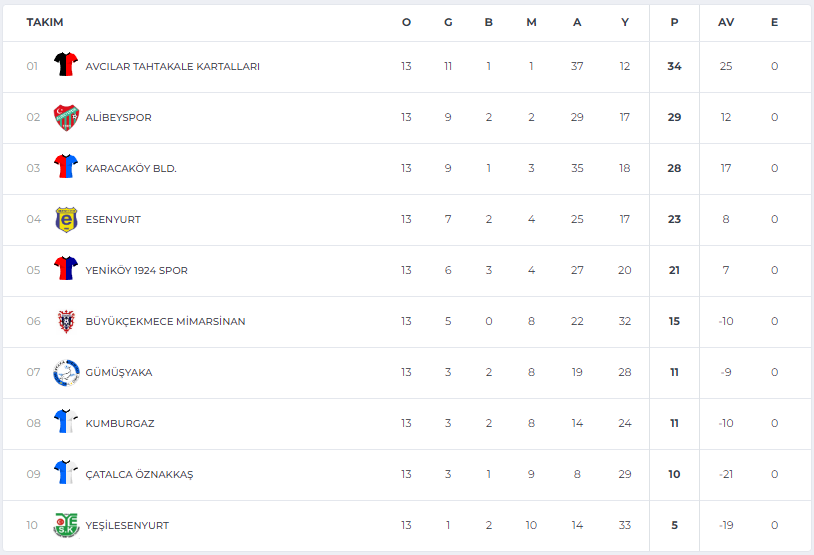Image resolution: width=814 pixels, height=555 pixels.
Task: Click the AV goal difference column header
Action: coord(726,22)
